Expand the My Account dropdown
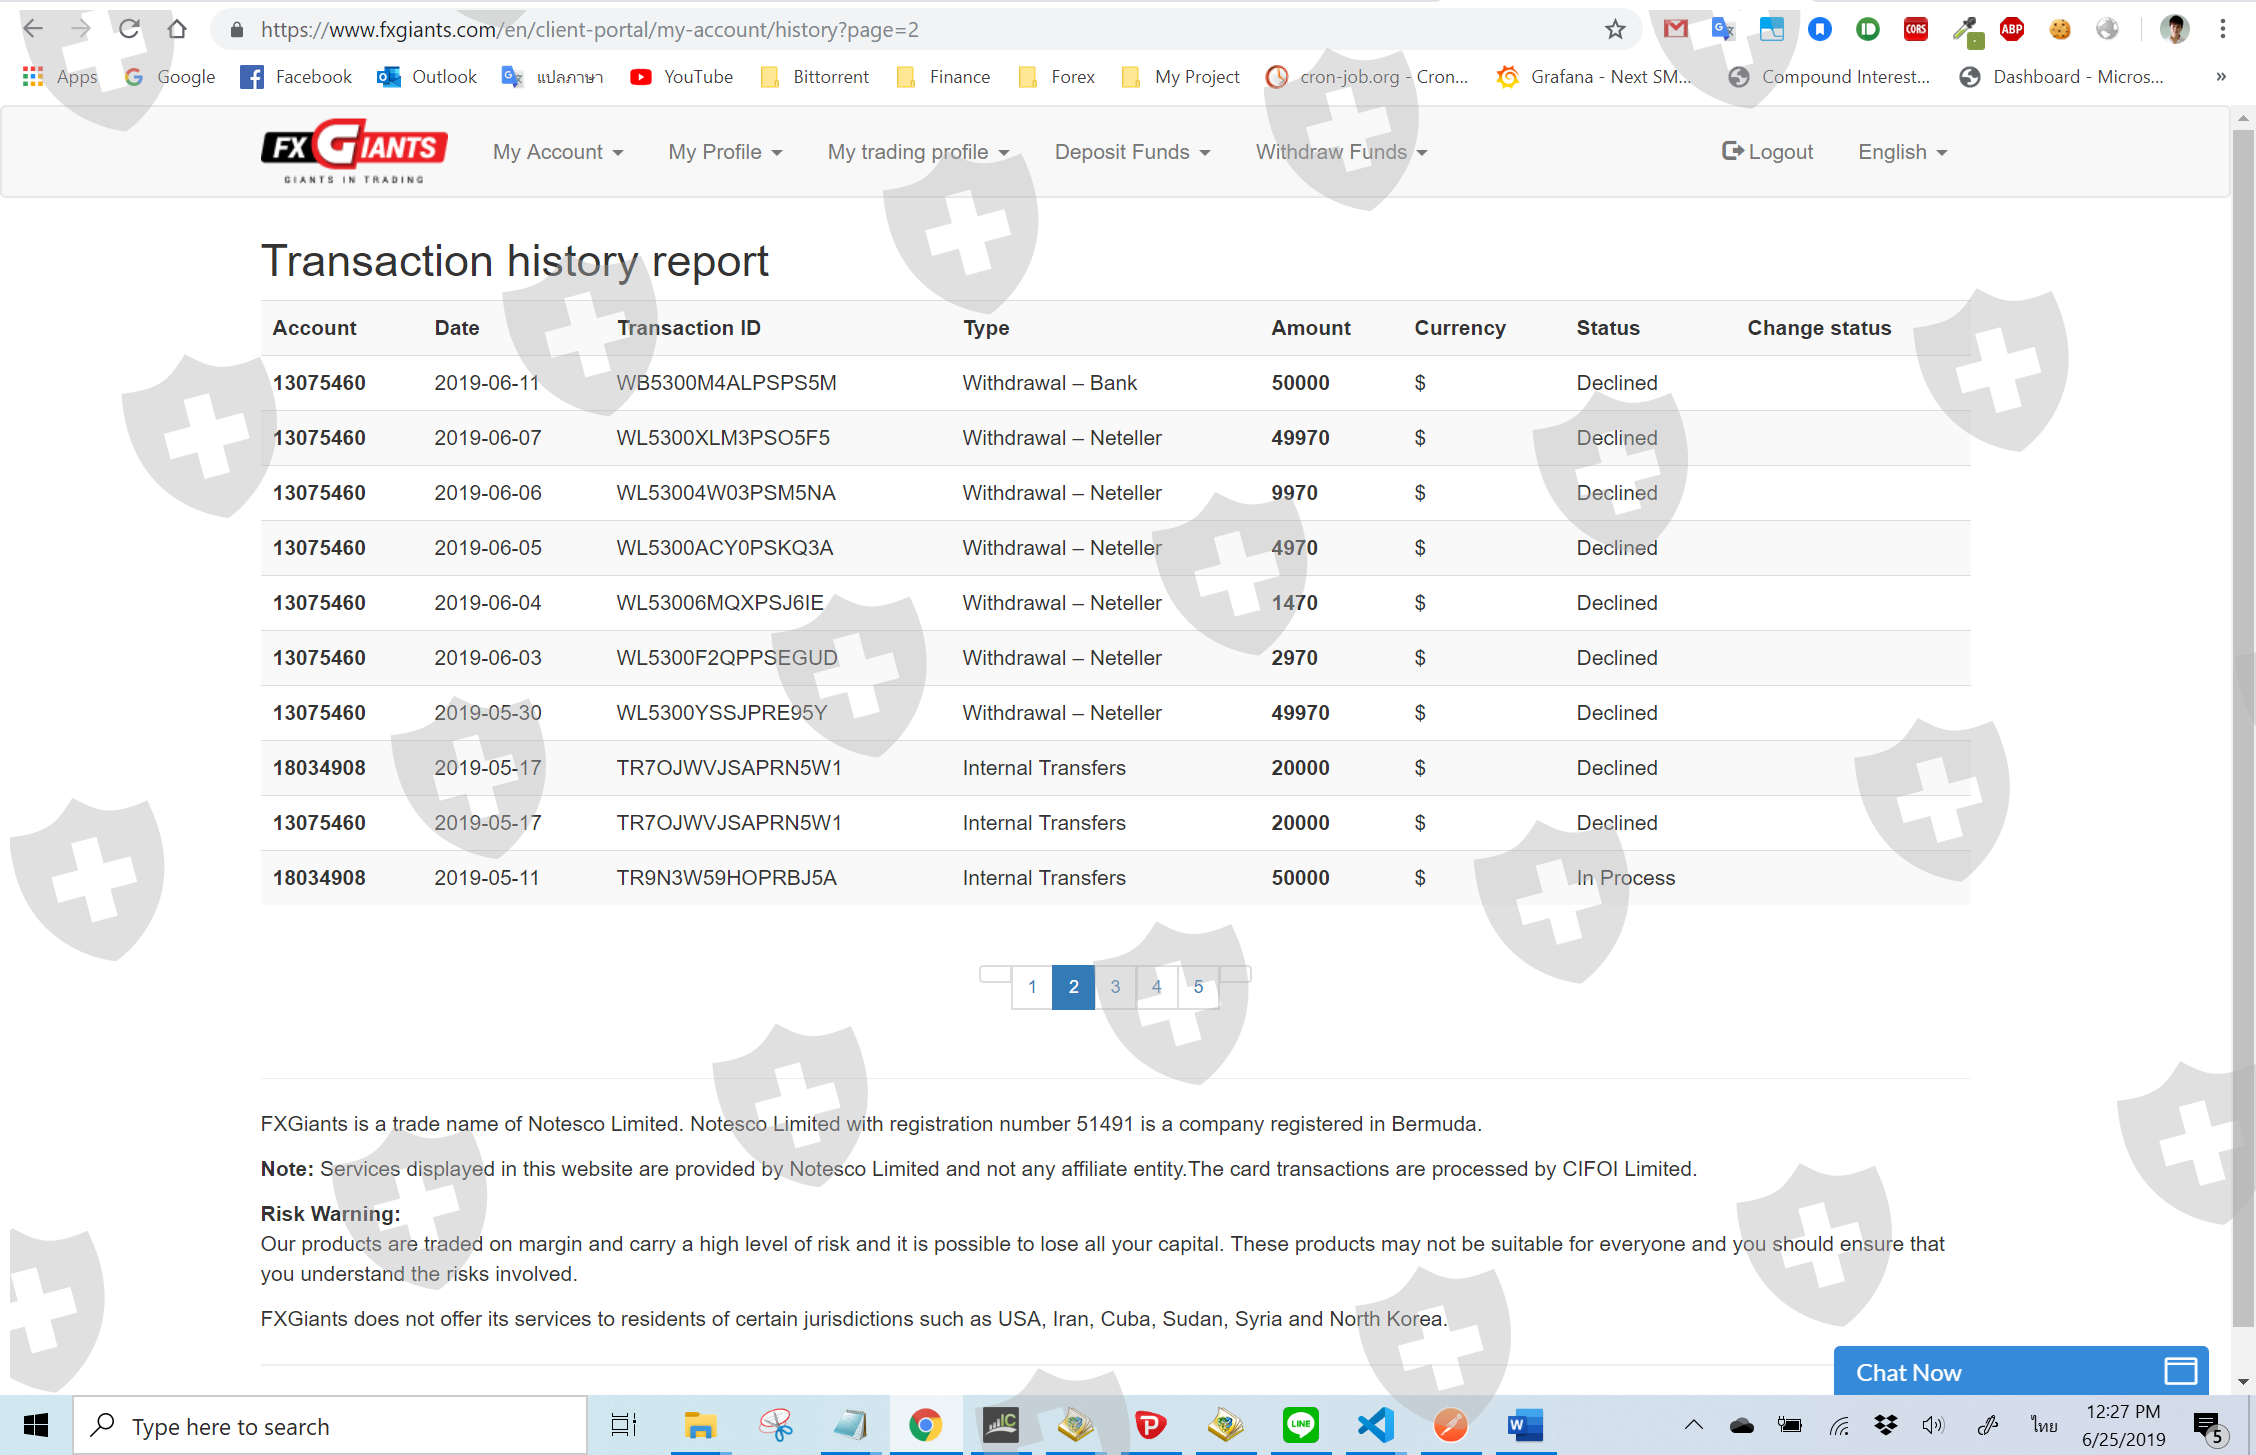This screenshot has height=1455, width=2256. (x=557, y=152)
